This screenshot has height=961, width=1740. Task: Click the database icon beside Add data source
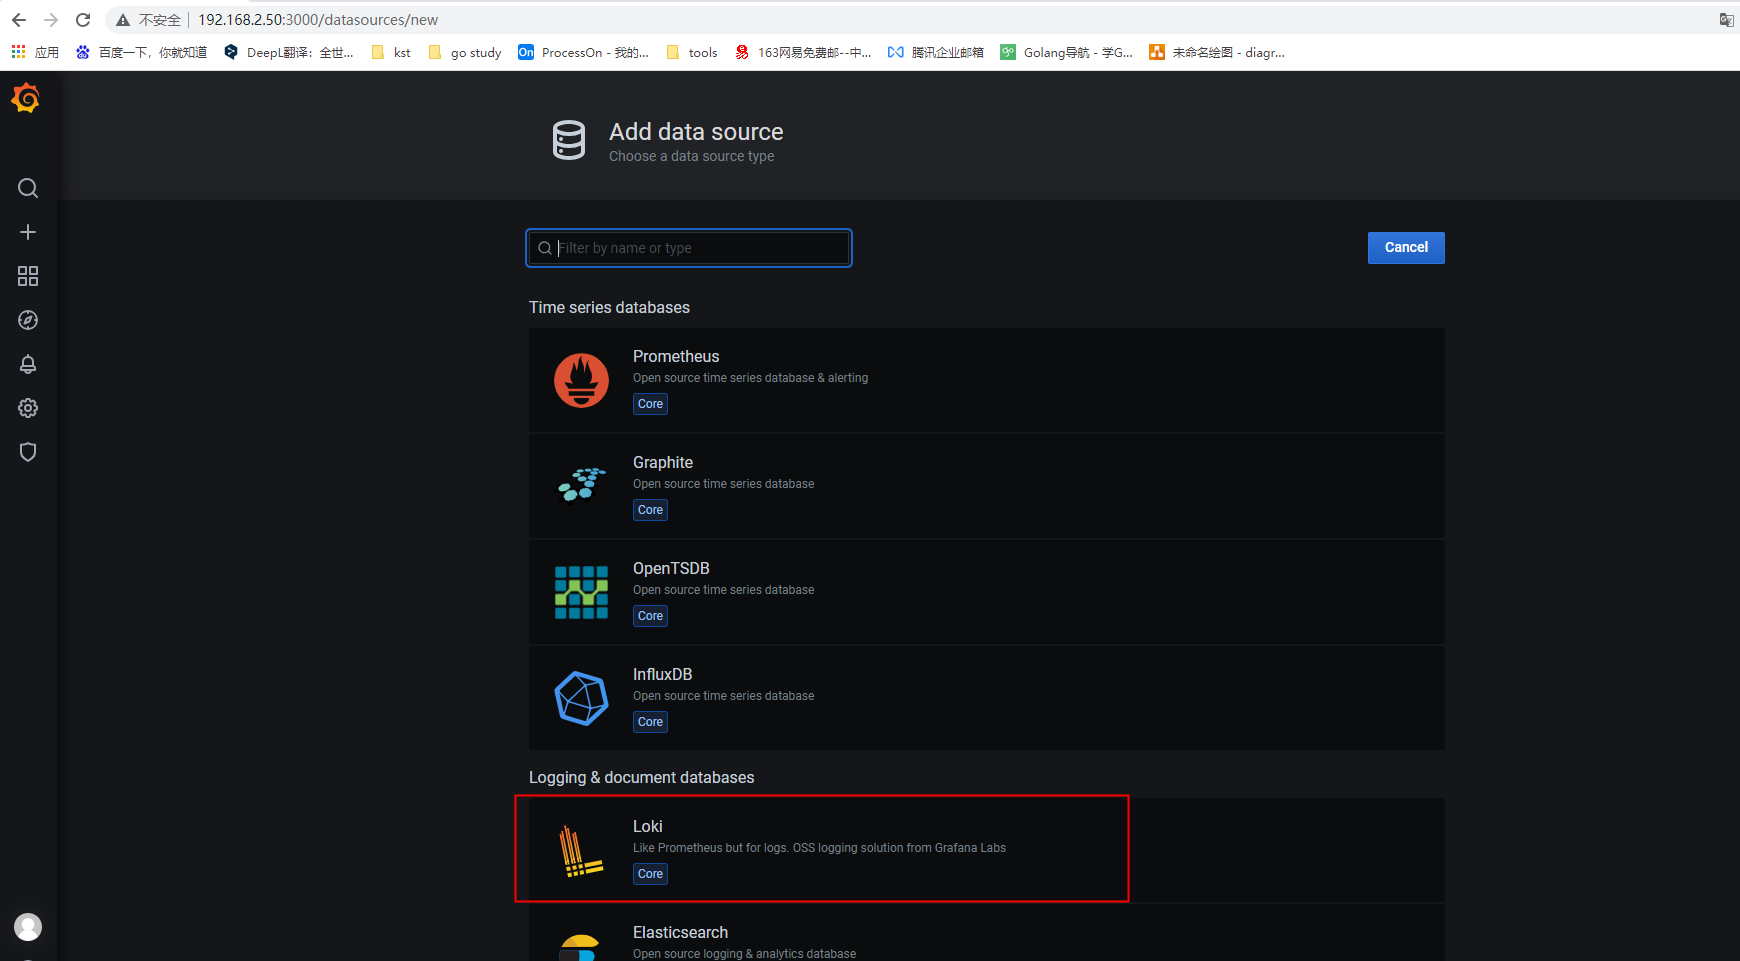pyautogui.click(x=569, y=140)
